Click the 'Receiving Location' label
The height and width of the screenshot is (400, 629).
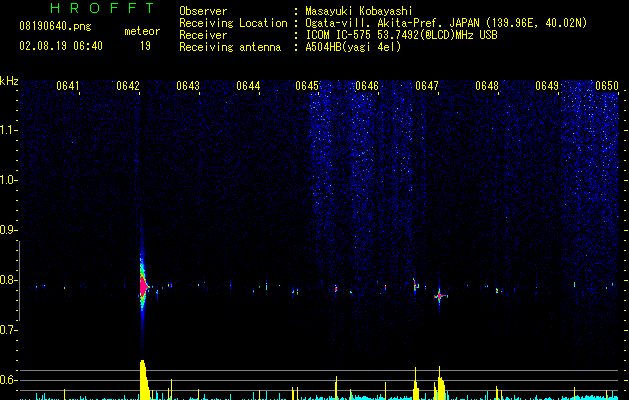click(x=233, y=23)
